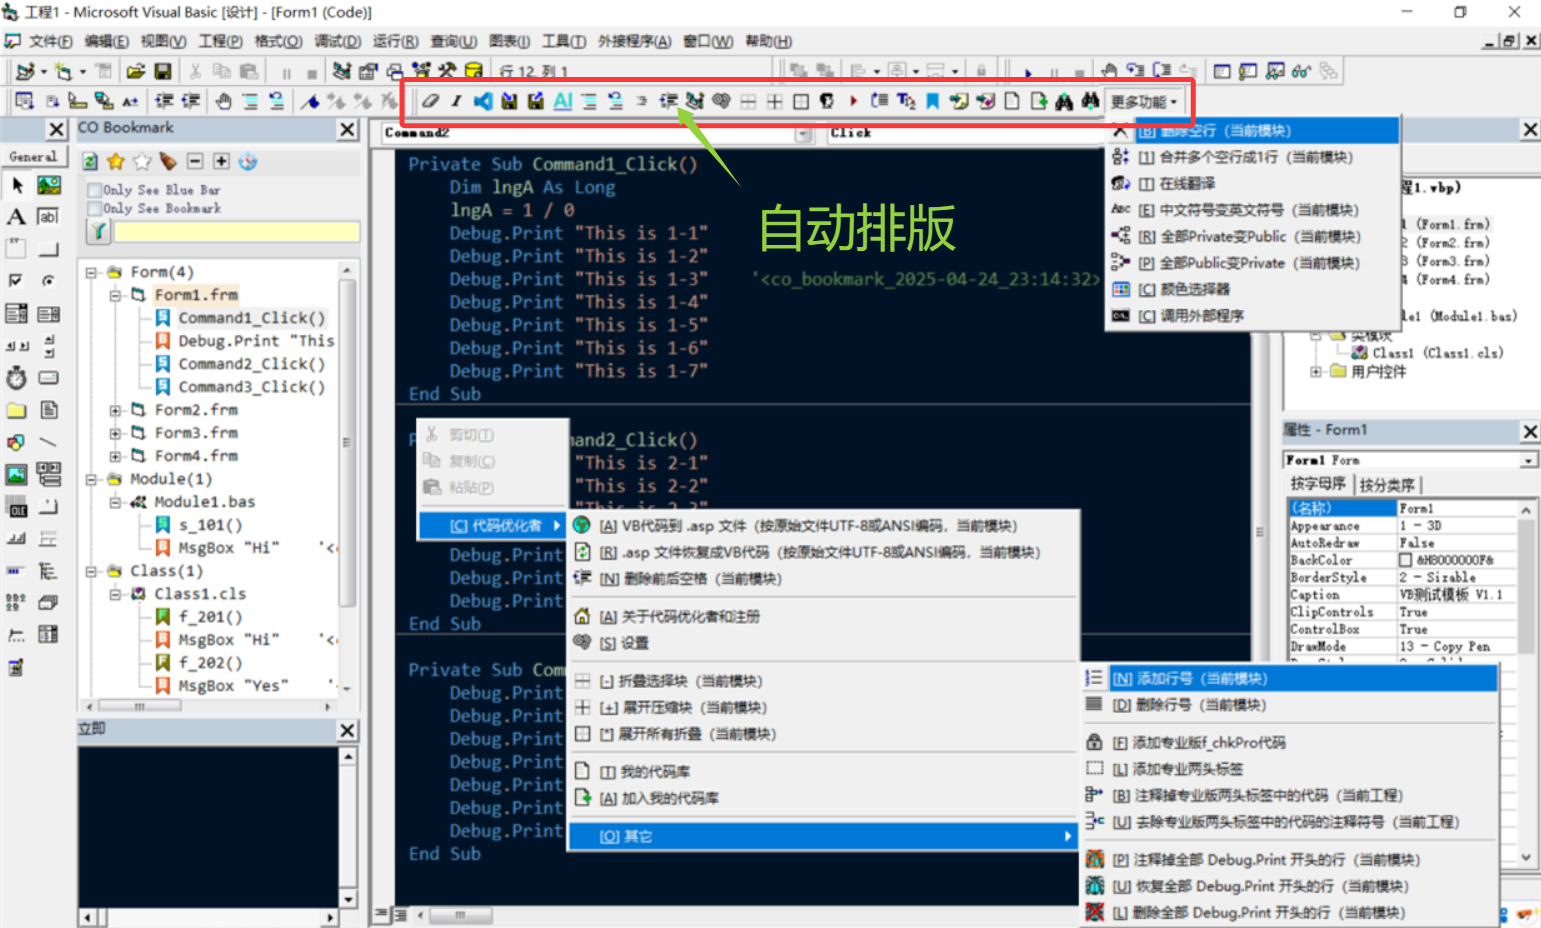Image resolution: width=1541 pixels, height=928 pixels.
Task: Click the hand icon in the edit toolbar
Action: coord(223,101)
